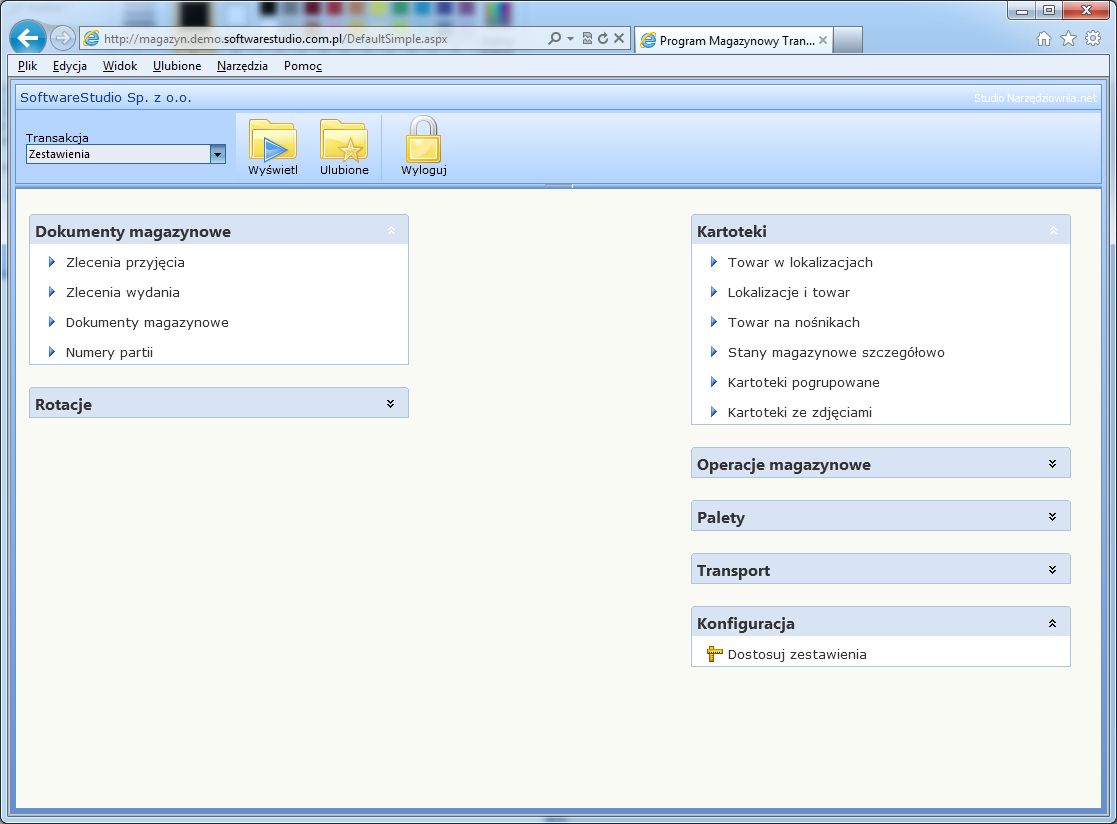Image resolution: width=1117 pixels, height=824 pixels.
Task: Close the Program Magazynowy tab
Action: 823,41
